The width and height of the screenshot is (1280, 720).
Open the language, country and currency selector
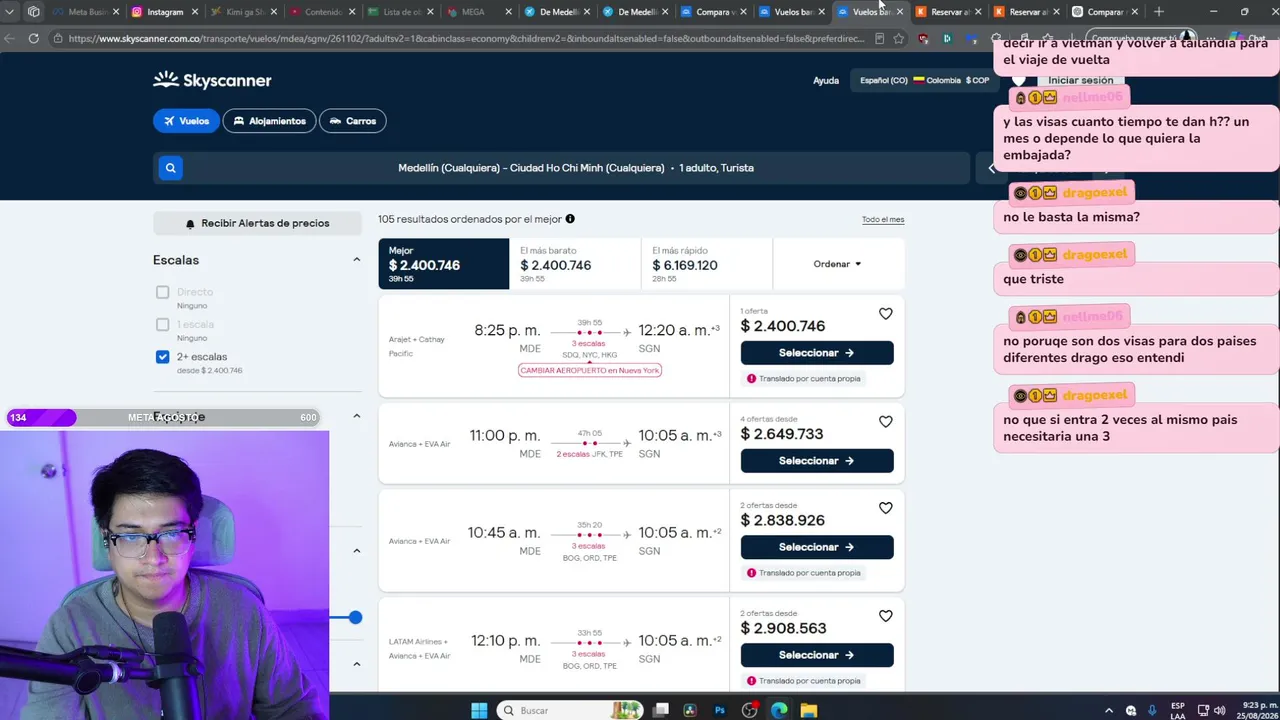[x=924, y=80]
